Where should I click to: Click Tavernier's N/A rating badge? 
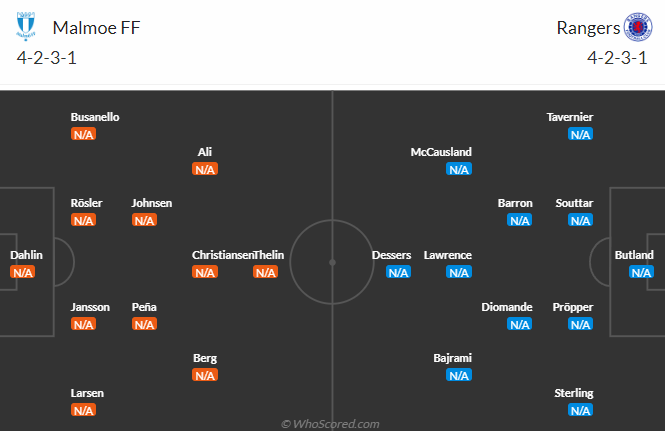(x=580, y=133)
